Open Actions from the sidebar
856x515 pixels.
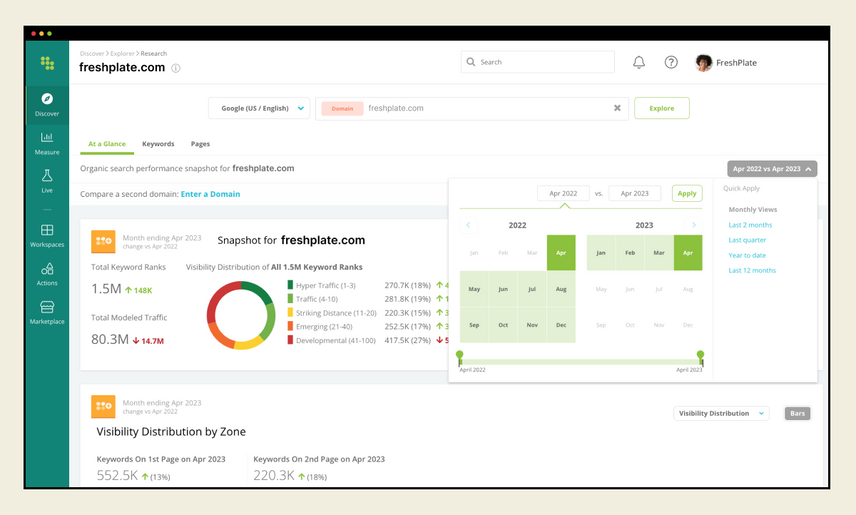pos(47,274)
